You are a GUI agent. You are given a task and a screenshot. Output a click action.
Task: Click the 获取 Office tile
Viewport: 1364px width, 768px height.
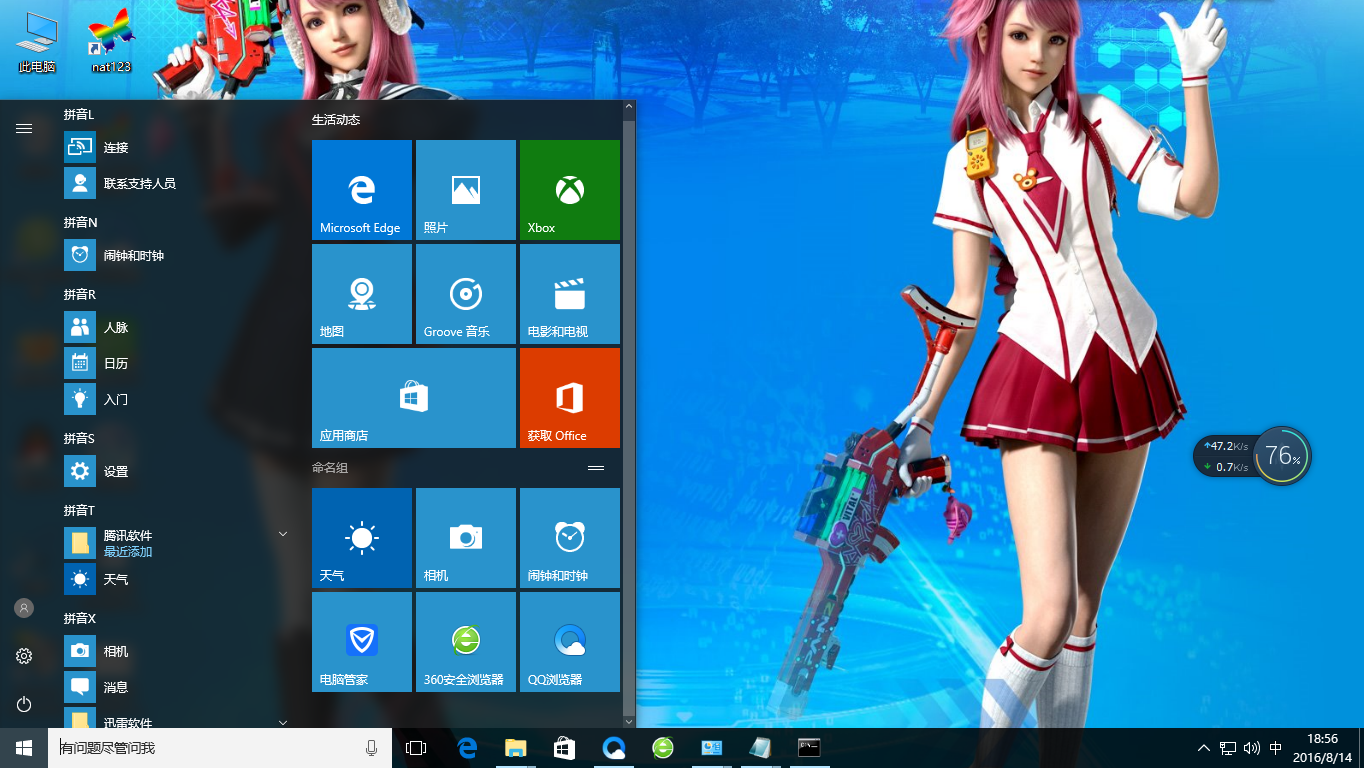[x=569, y=398]
